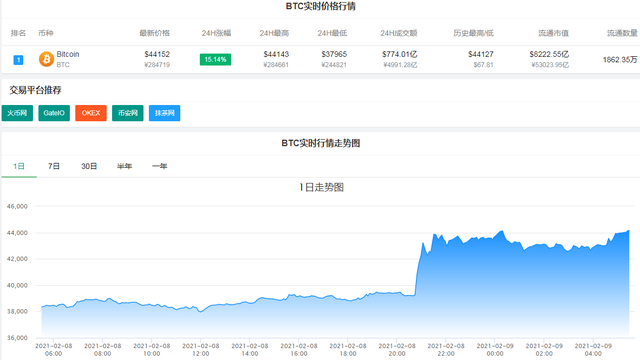The image size is (640, 360).
Task: Switch to the 半年 chart tab
Action: pos(124,166)
